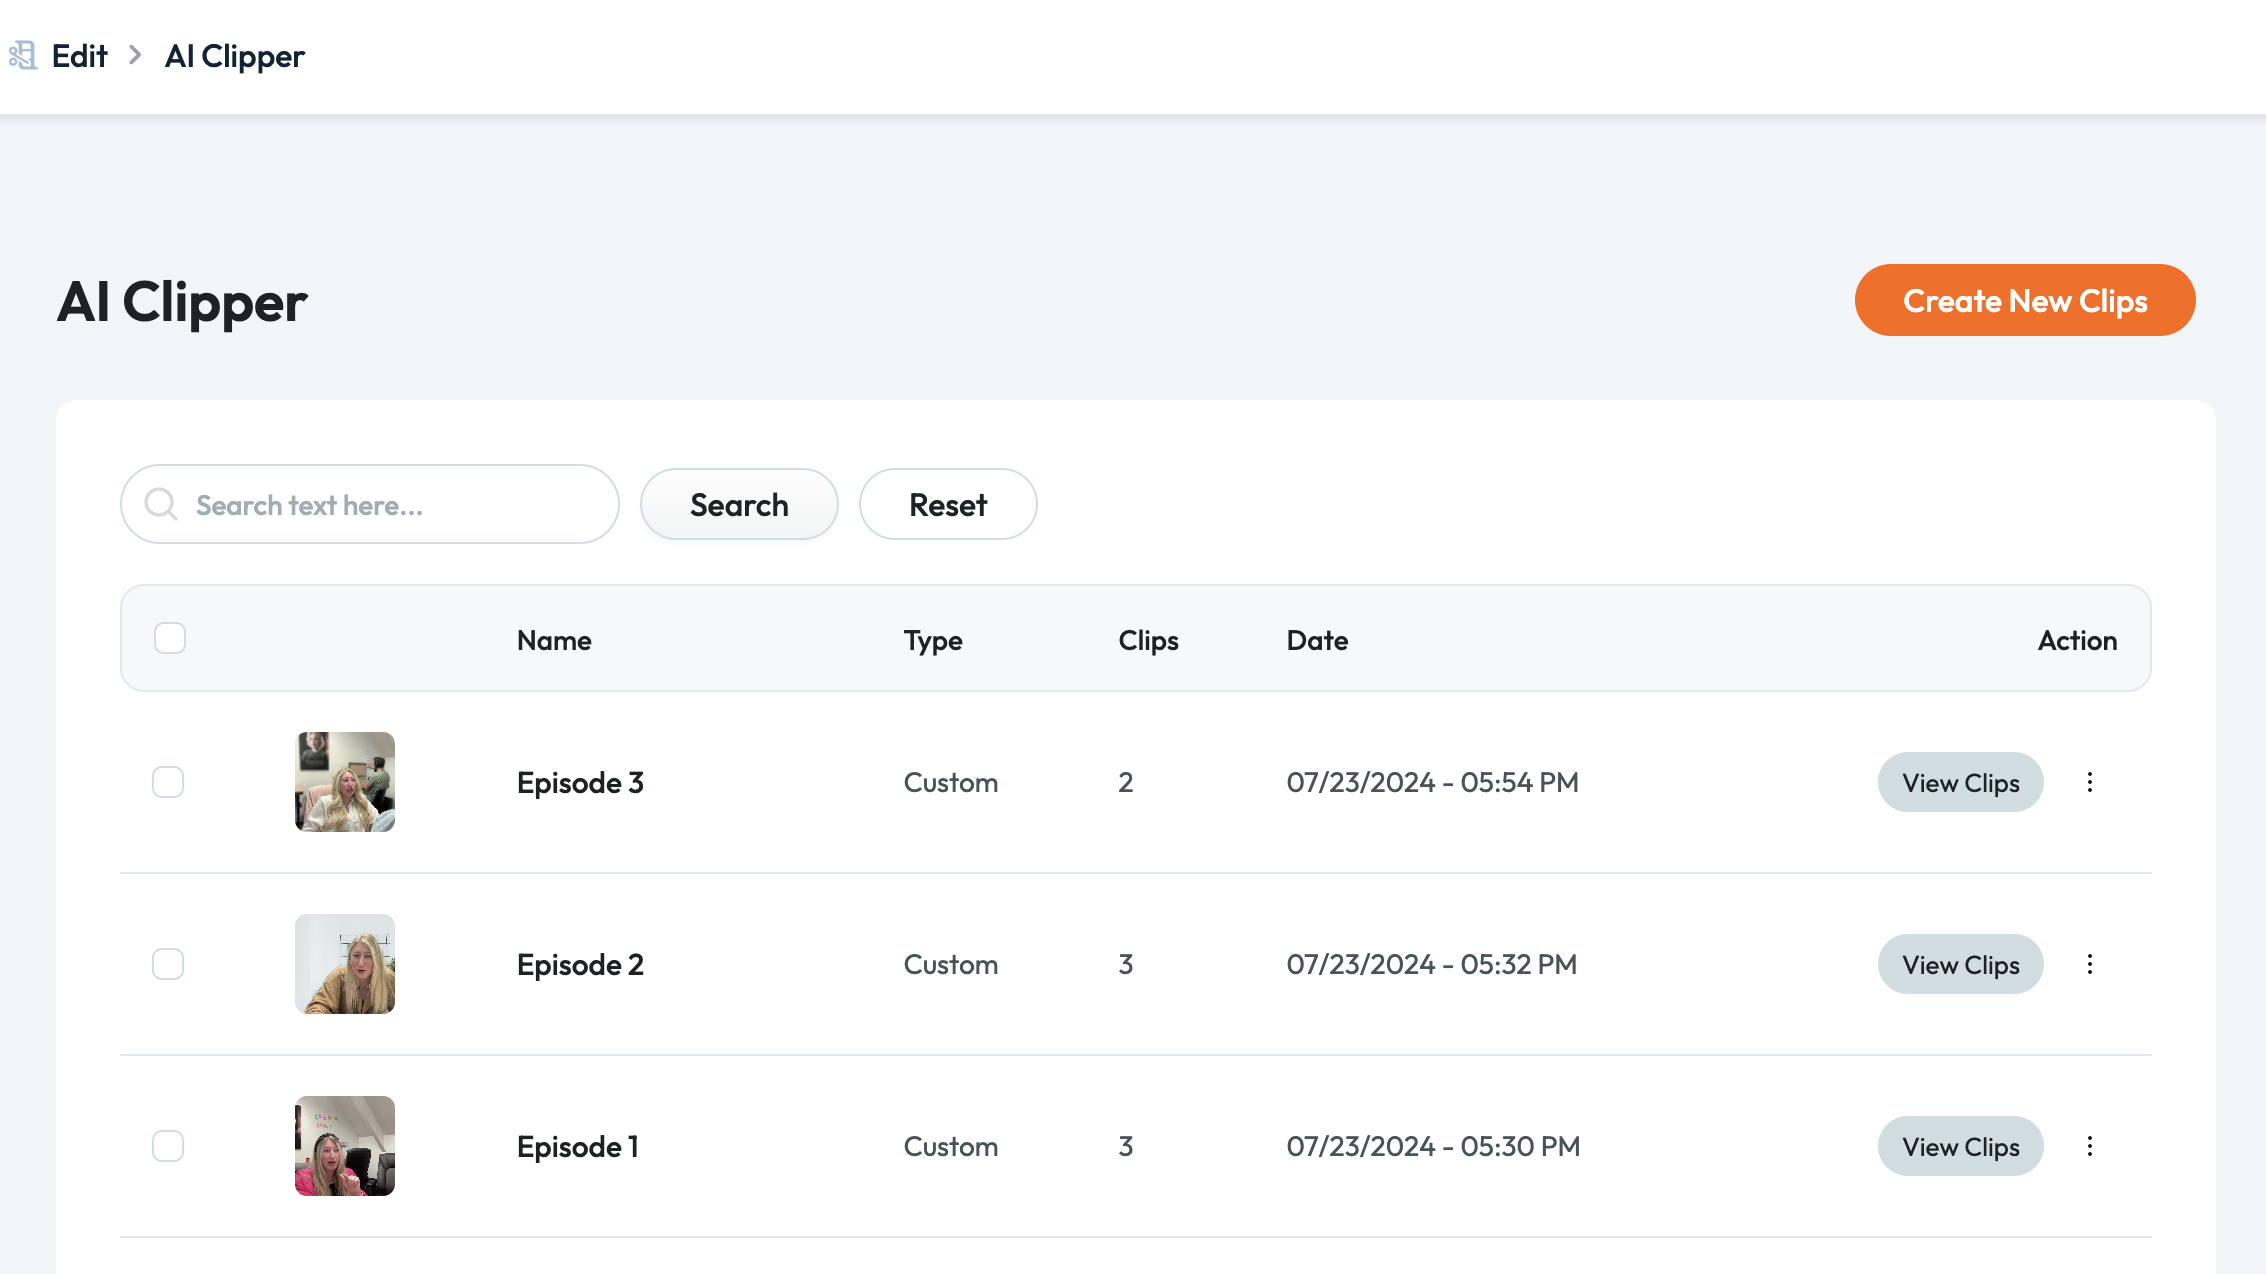Open the Episode 1 thumbnail

click(x=345, y=1146)
